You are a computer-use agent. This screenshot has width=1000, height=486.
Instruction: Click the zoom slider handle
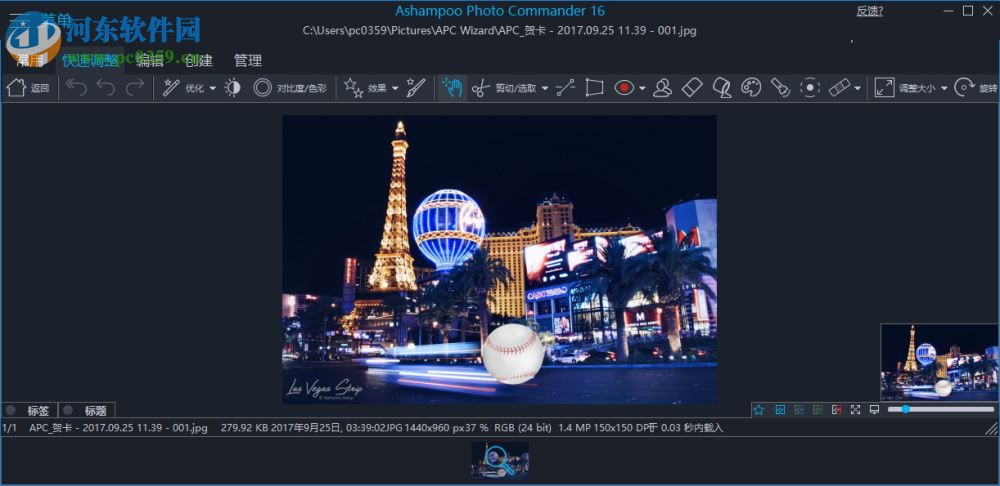(x=905, y=409)
